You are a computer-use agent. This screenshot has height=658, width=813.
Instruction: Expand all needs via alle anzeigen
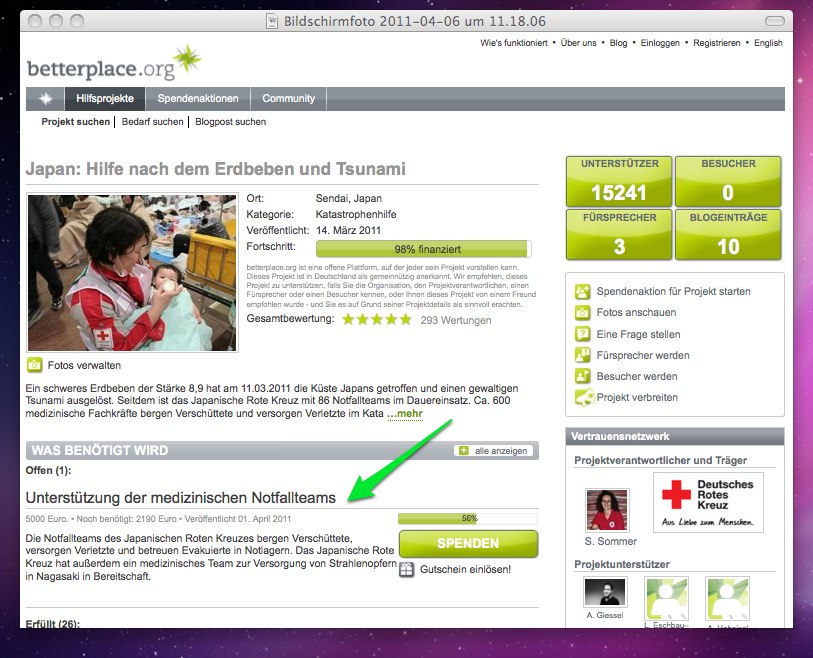[x=500, y=450]
